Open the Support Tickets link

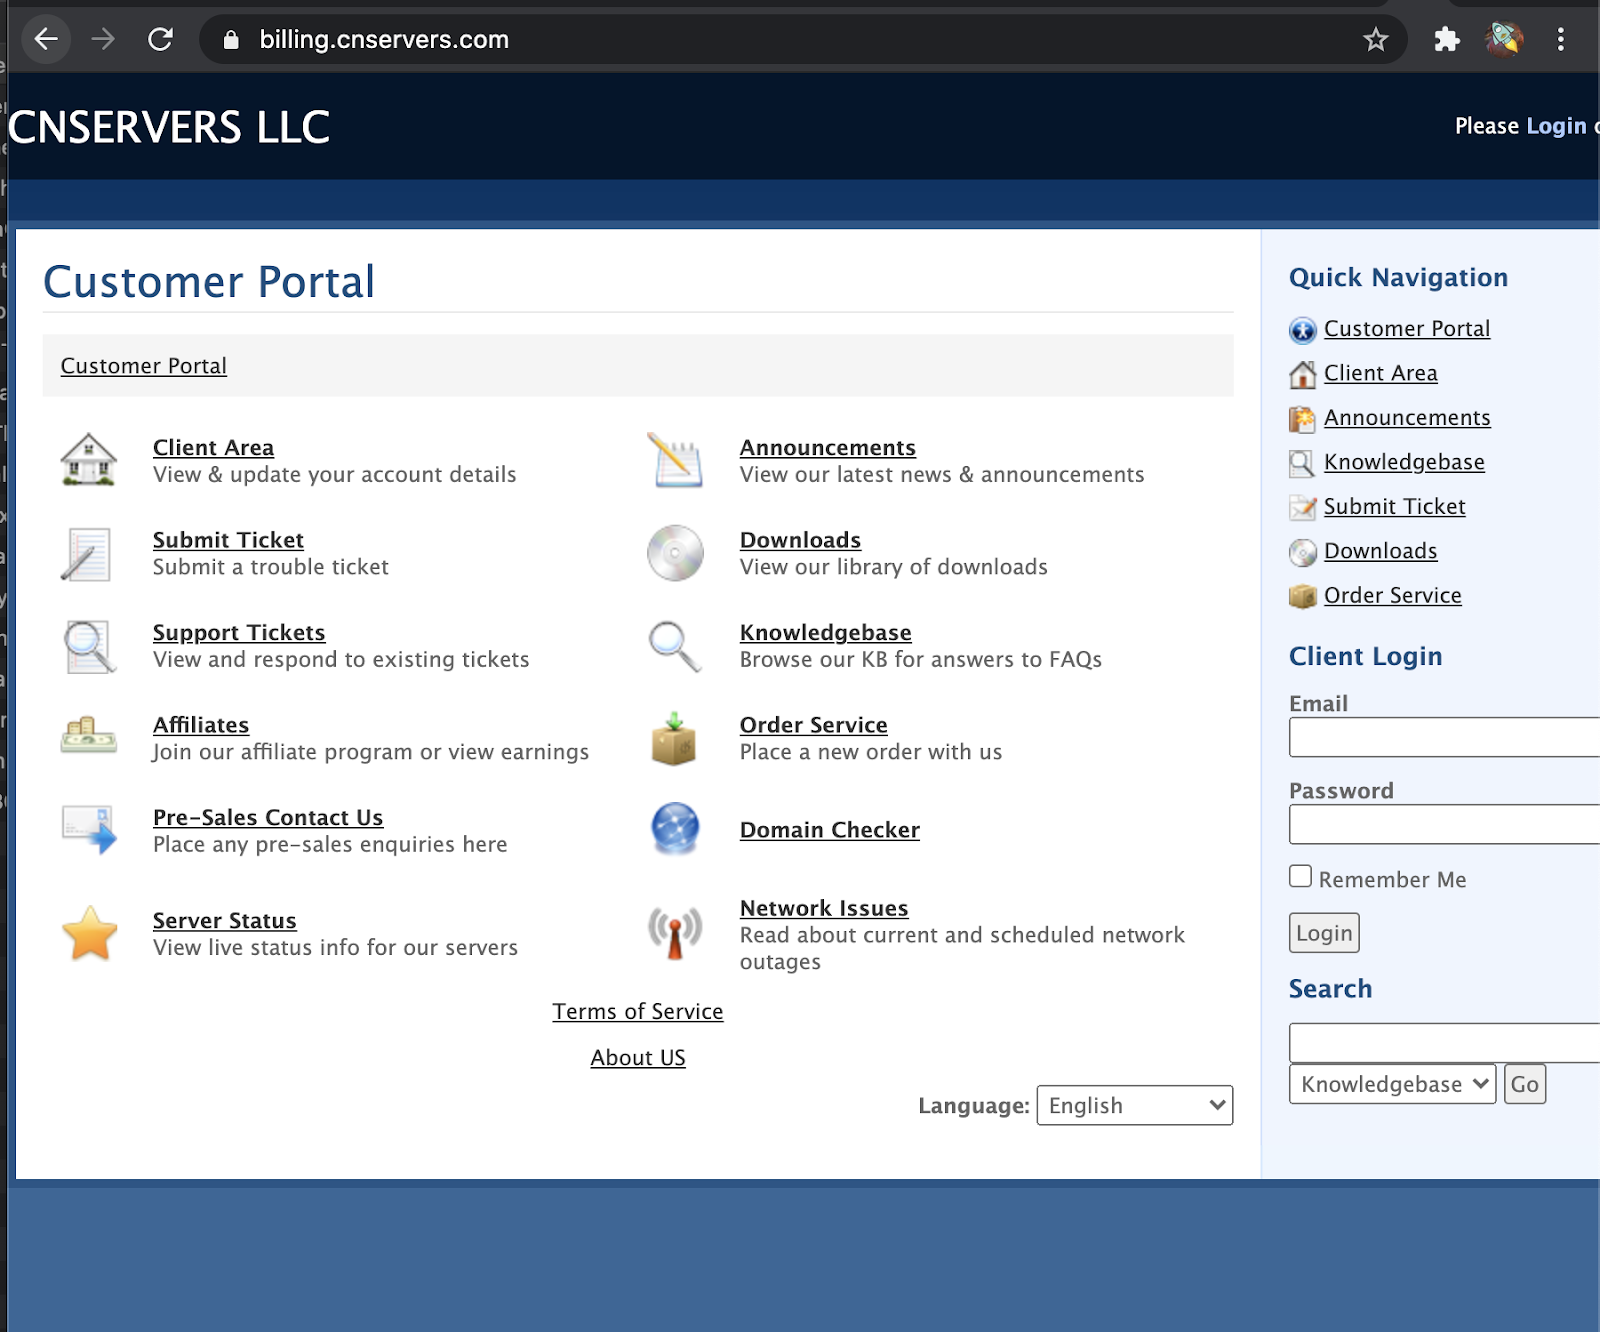239,633
